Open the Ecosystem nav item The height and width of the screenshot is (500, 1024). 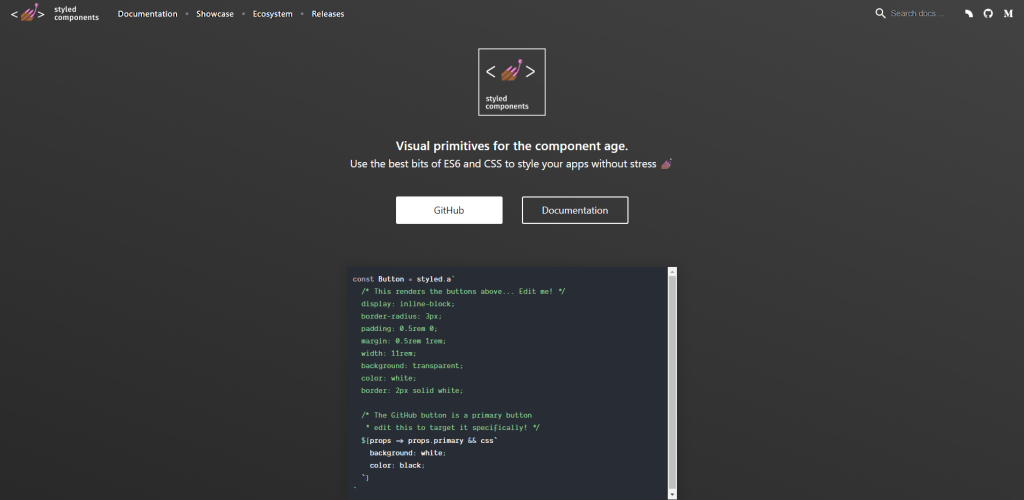pyautogui.click(x=272, y=14)
